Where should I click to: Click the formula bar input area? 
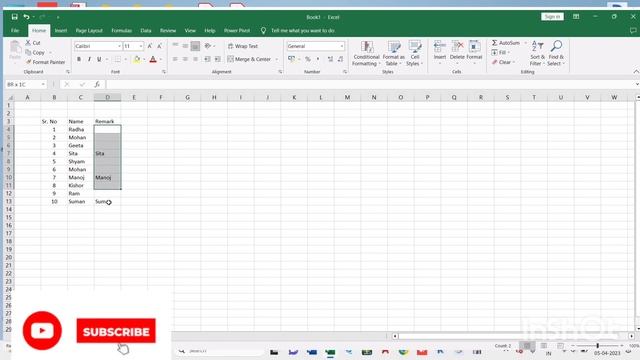click(369, 84)
